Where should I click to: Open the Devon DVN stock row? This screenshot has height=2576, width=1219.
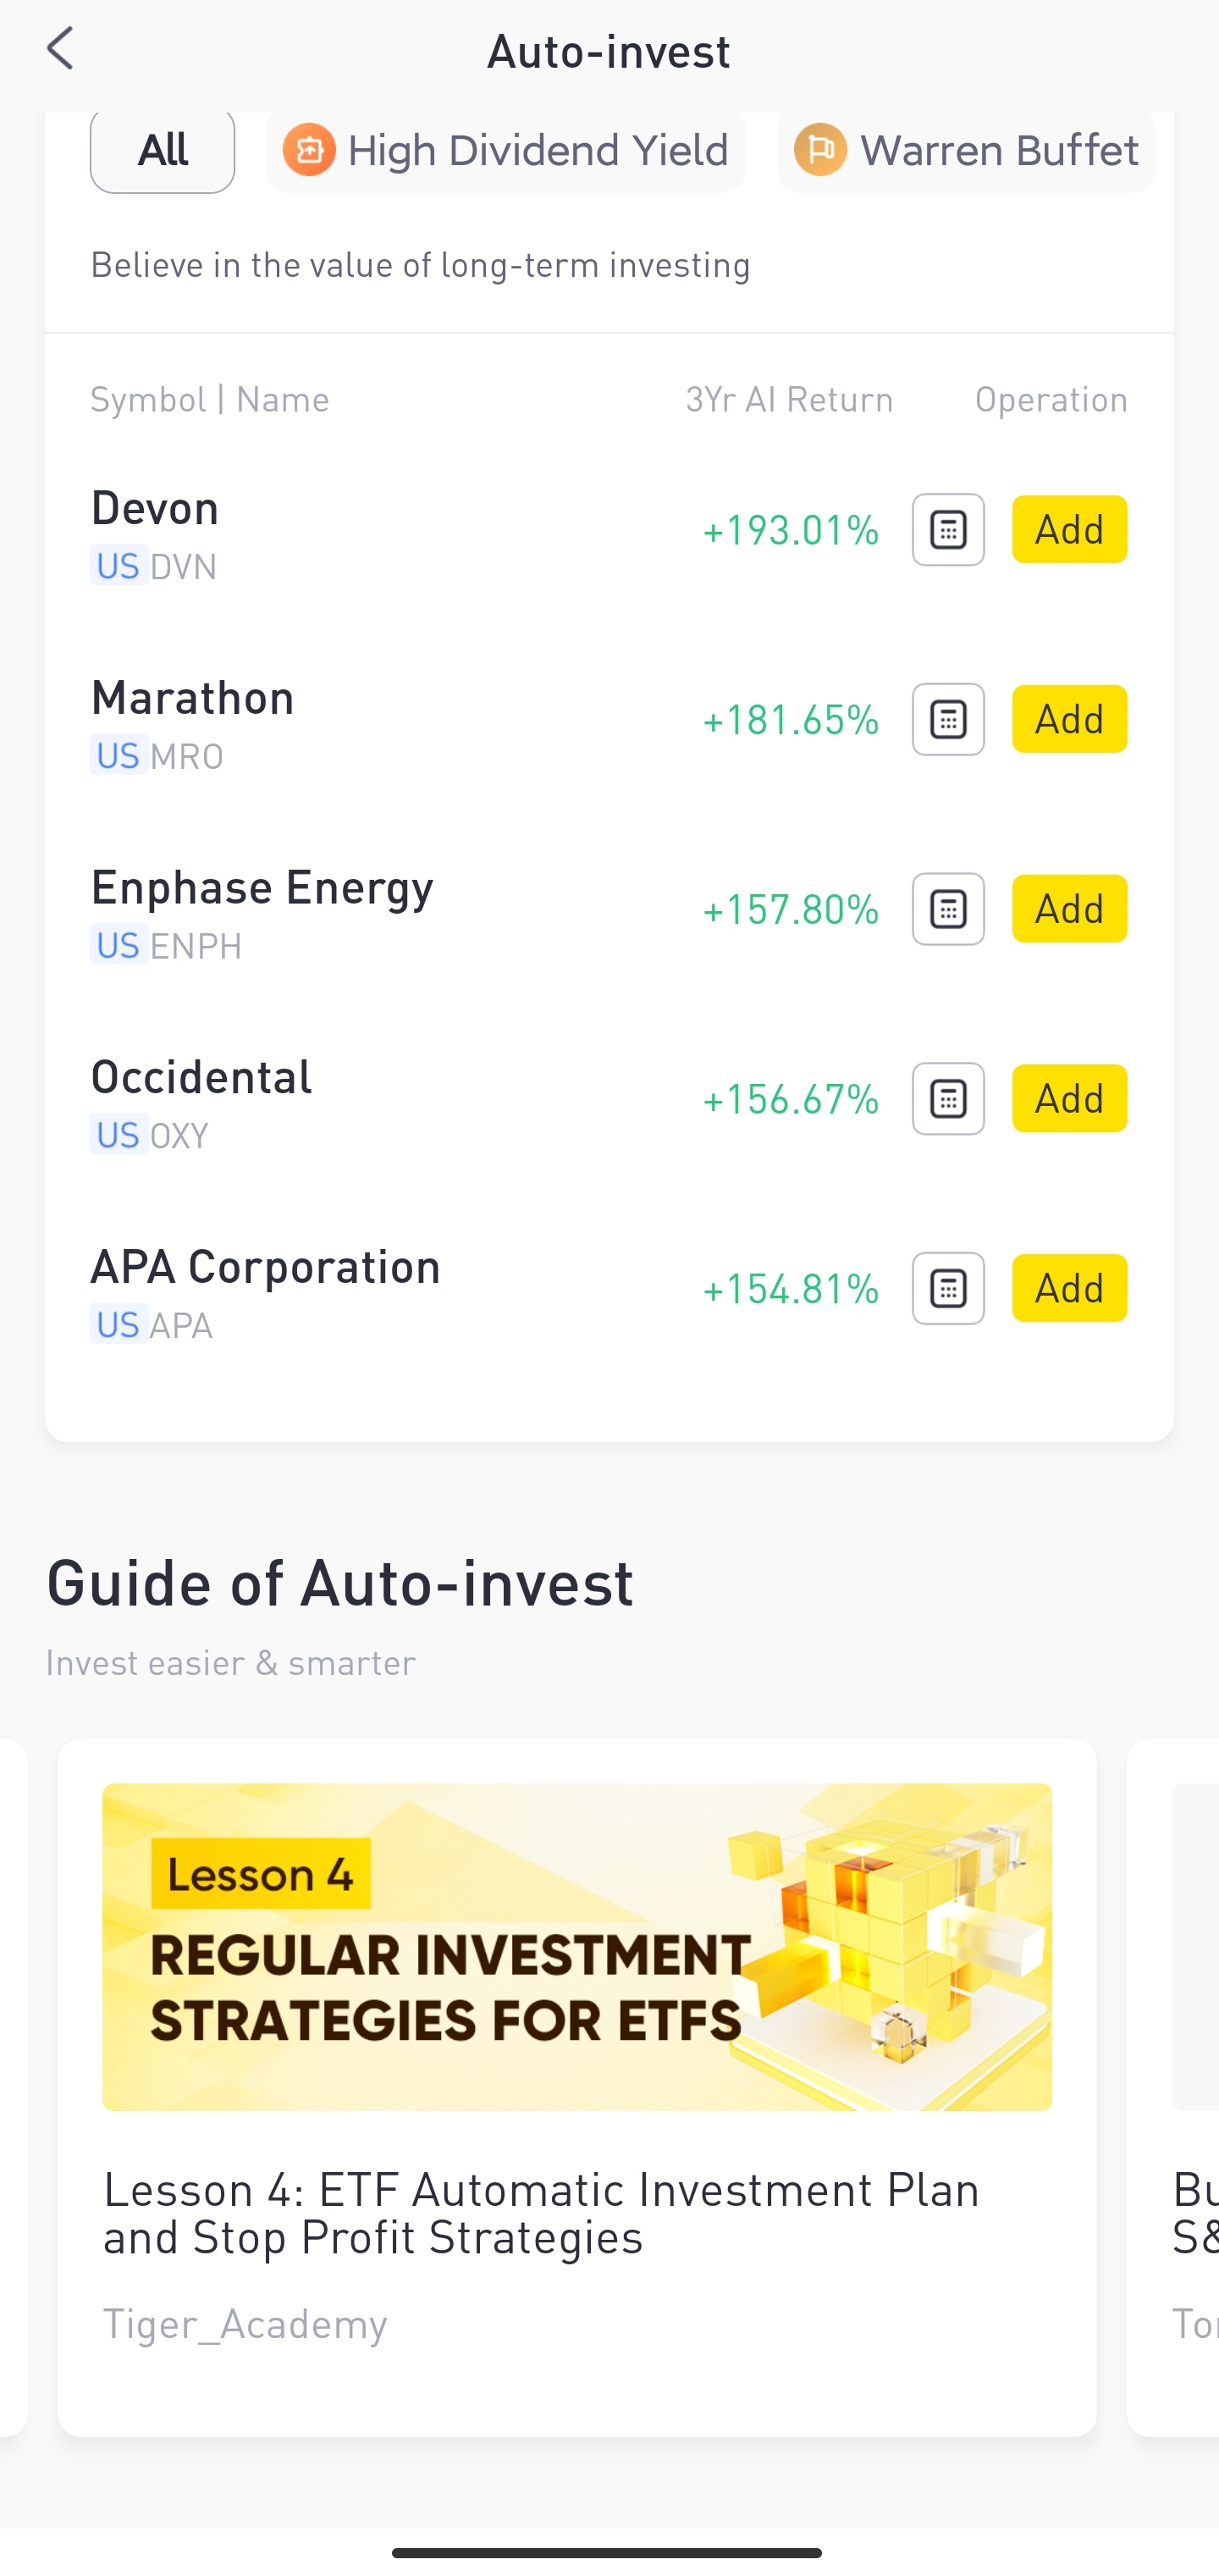[x=300, y=535]
